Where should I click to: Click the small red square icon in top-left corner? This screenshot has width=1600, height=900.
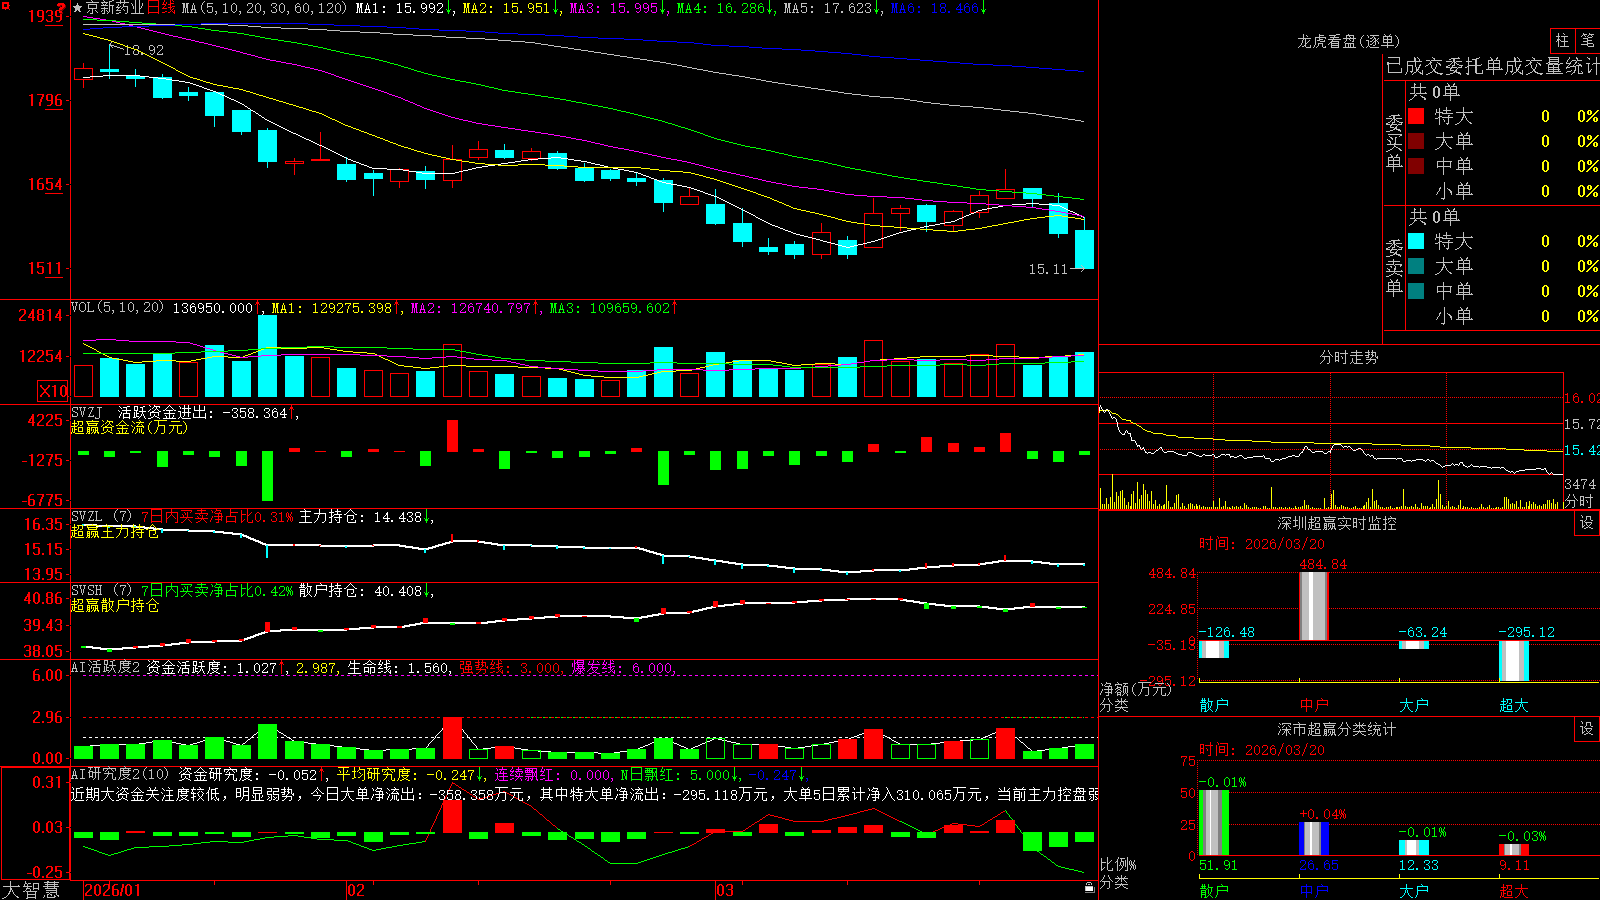(x=6, y=5)
